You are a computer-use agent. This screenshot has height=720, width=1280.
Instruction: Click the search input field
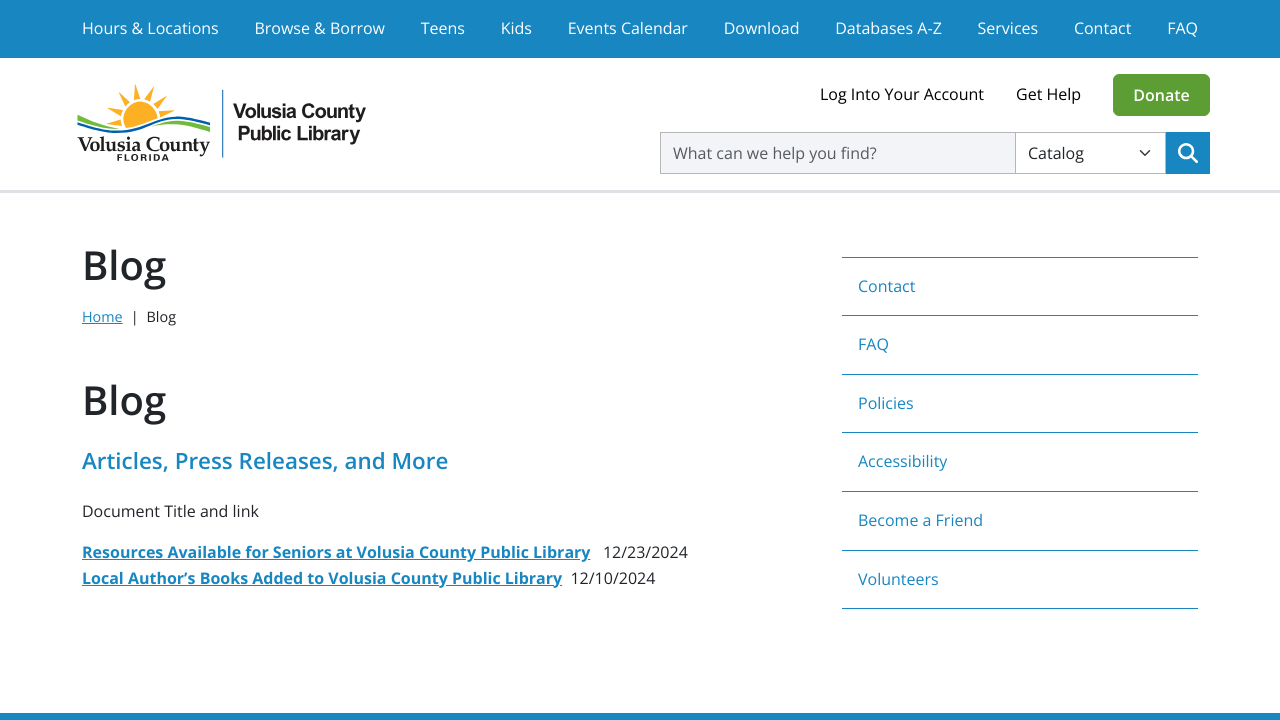pyautogui.click(x=837, y=153)
